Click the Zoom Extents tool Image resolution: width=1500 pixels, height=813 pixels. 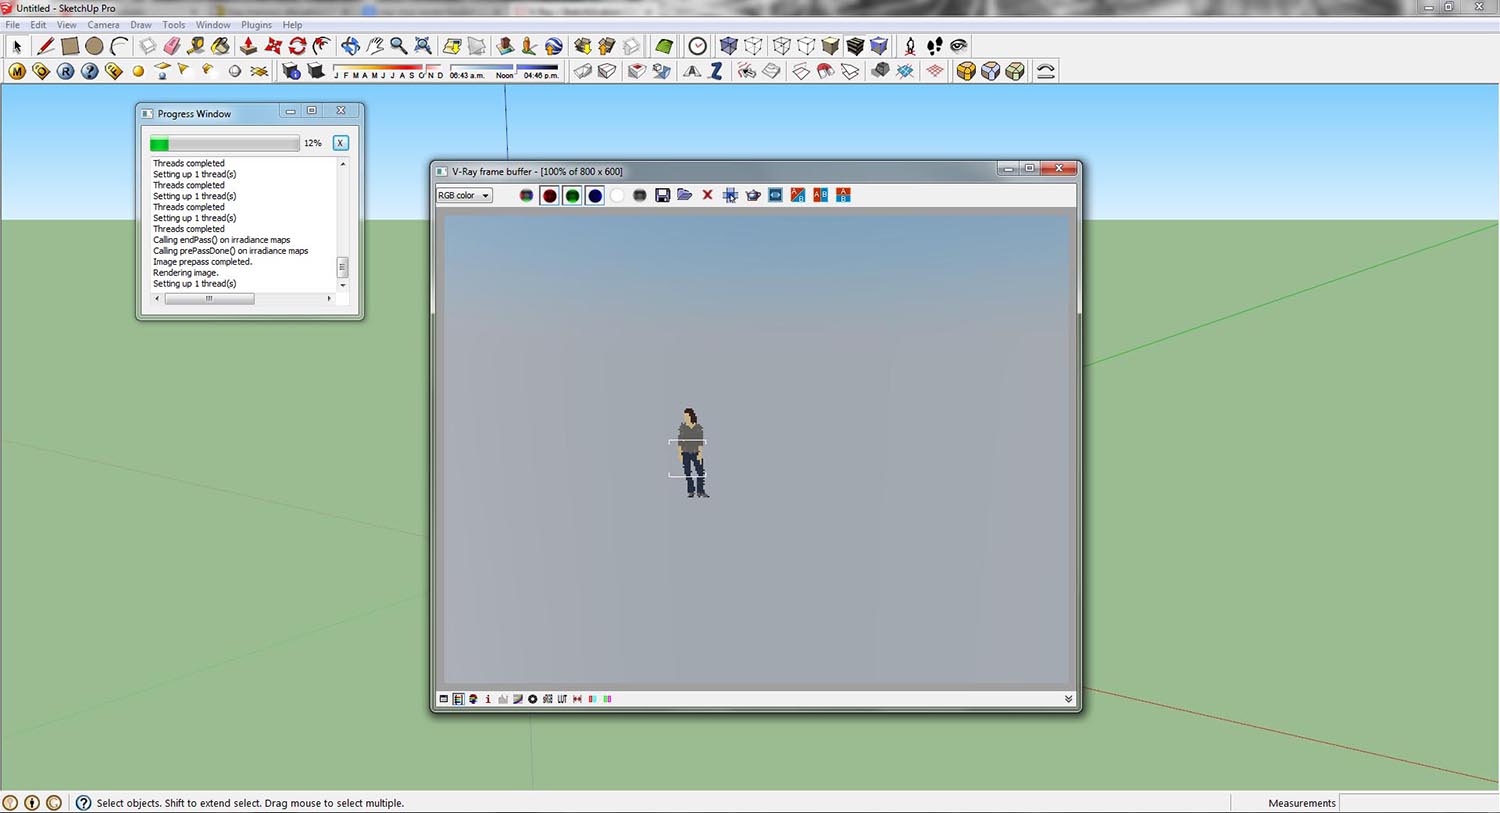point(423,46)
